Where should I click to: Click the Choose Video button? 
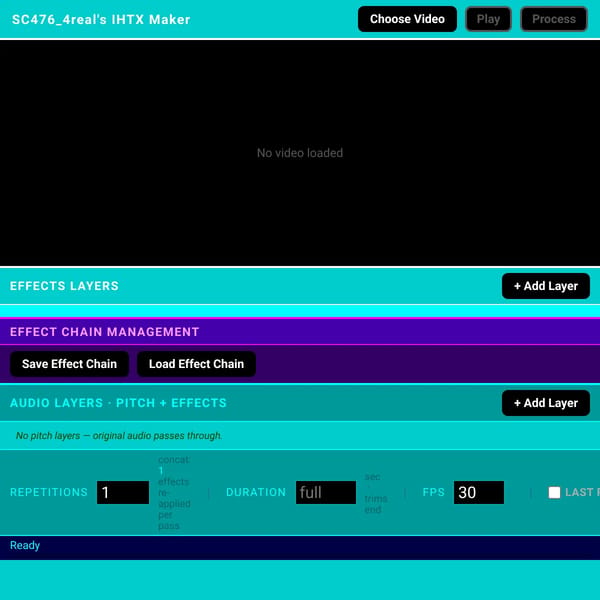click(407, 19)
